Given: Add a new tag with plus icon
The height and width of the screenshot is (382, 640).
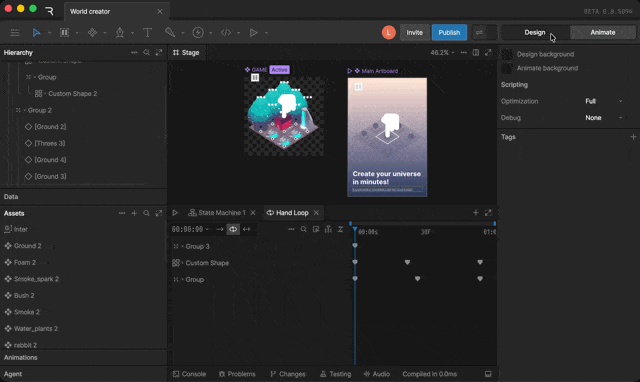Looking at the screenshot, I should pos(633,137).
